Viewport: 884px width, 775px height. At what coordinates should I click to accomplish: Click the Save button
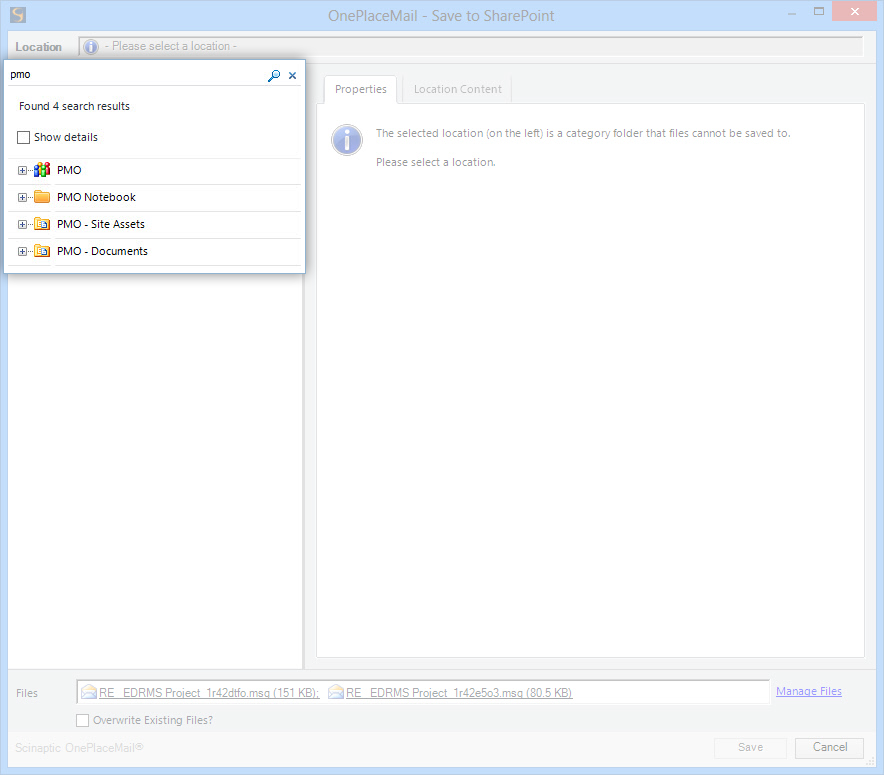point(750,747)
